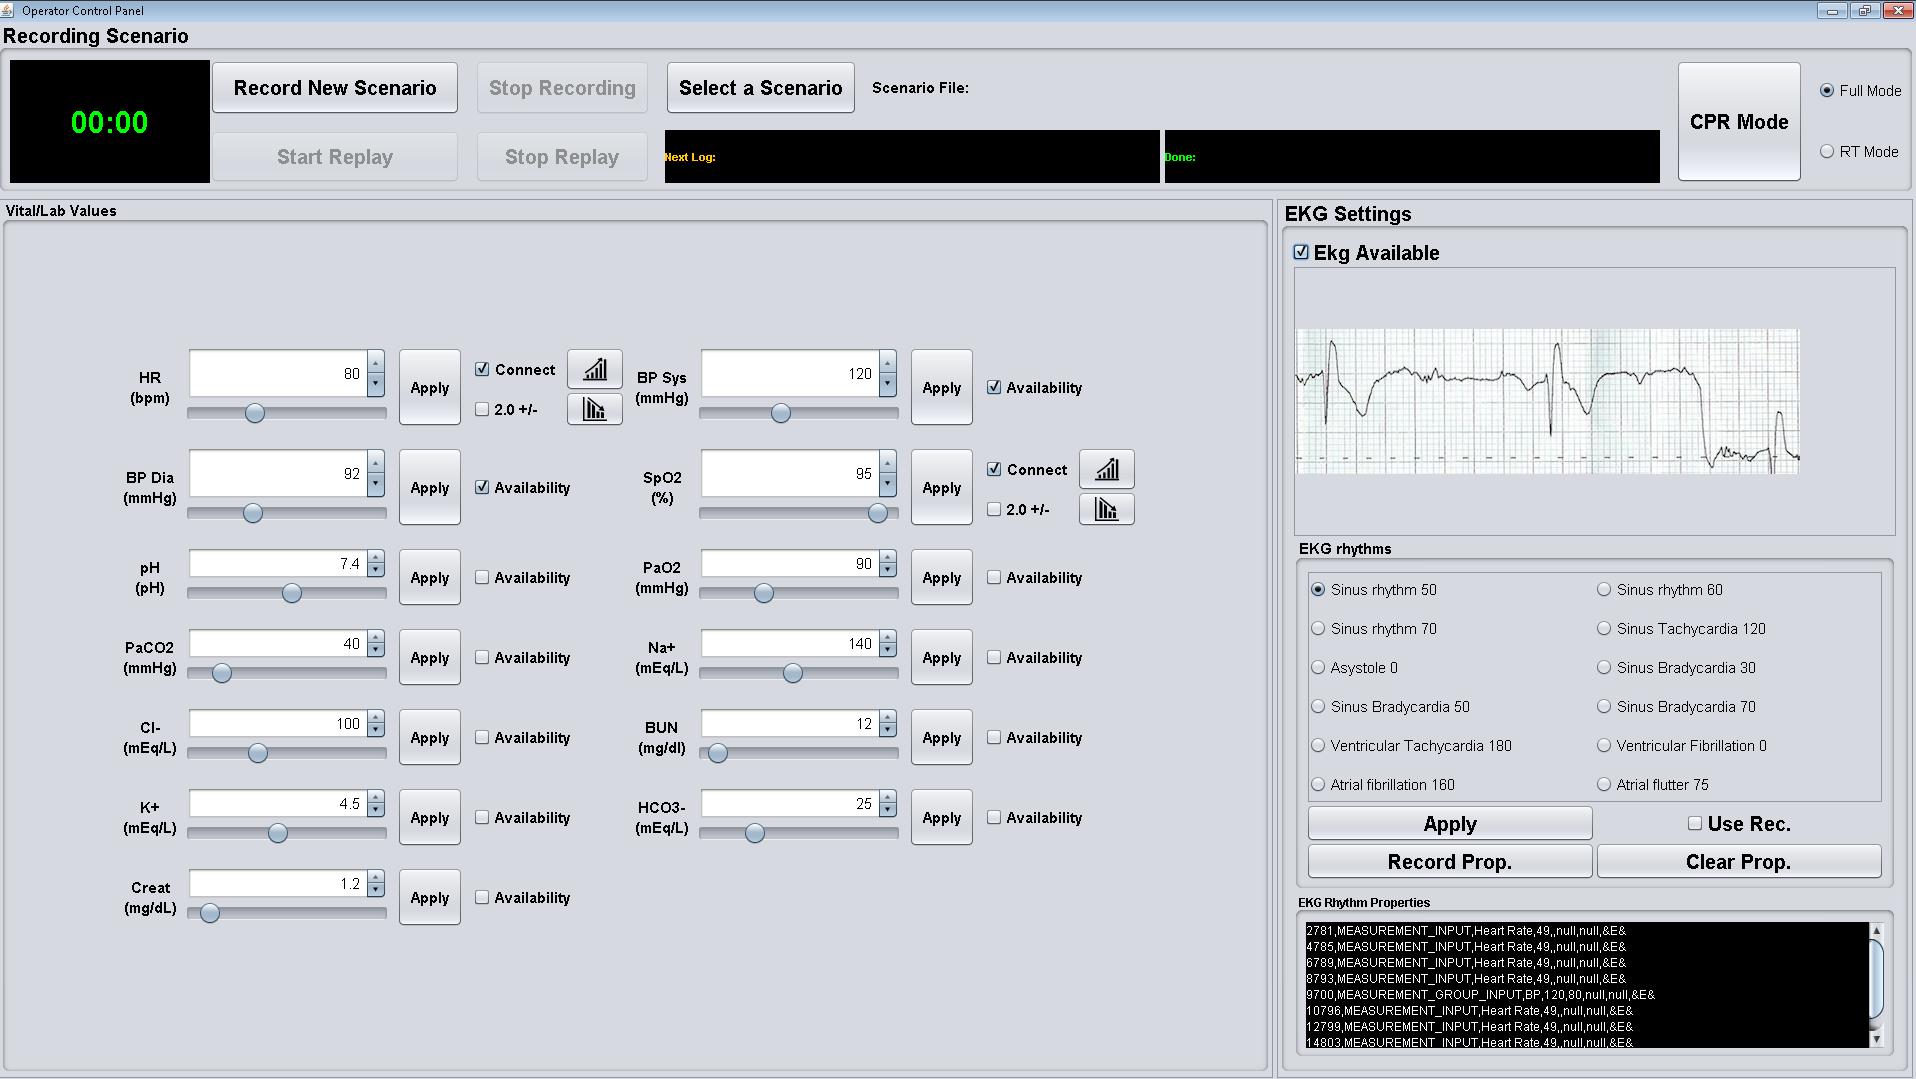
Task: Decrease BP Dia value with down arrow
Action: [x=376, y=484]
